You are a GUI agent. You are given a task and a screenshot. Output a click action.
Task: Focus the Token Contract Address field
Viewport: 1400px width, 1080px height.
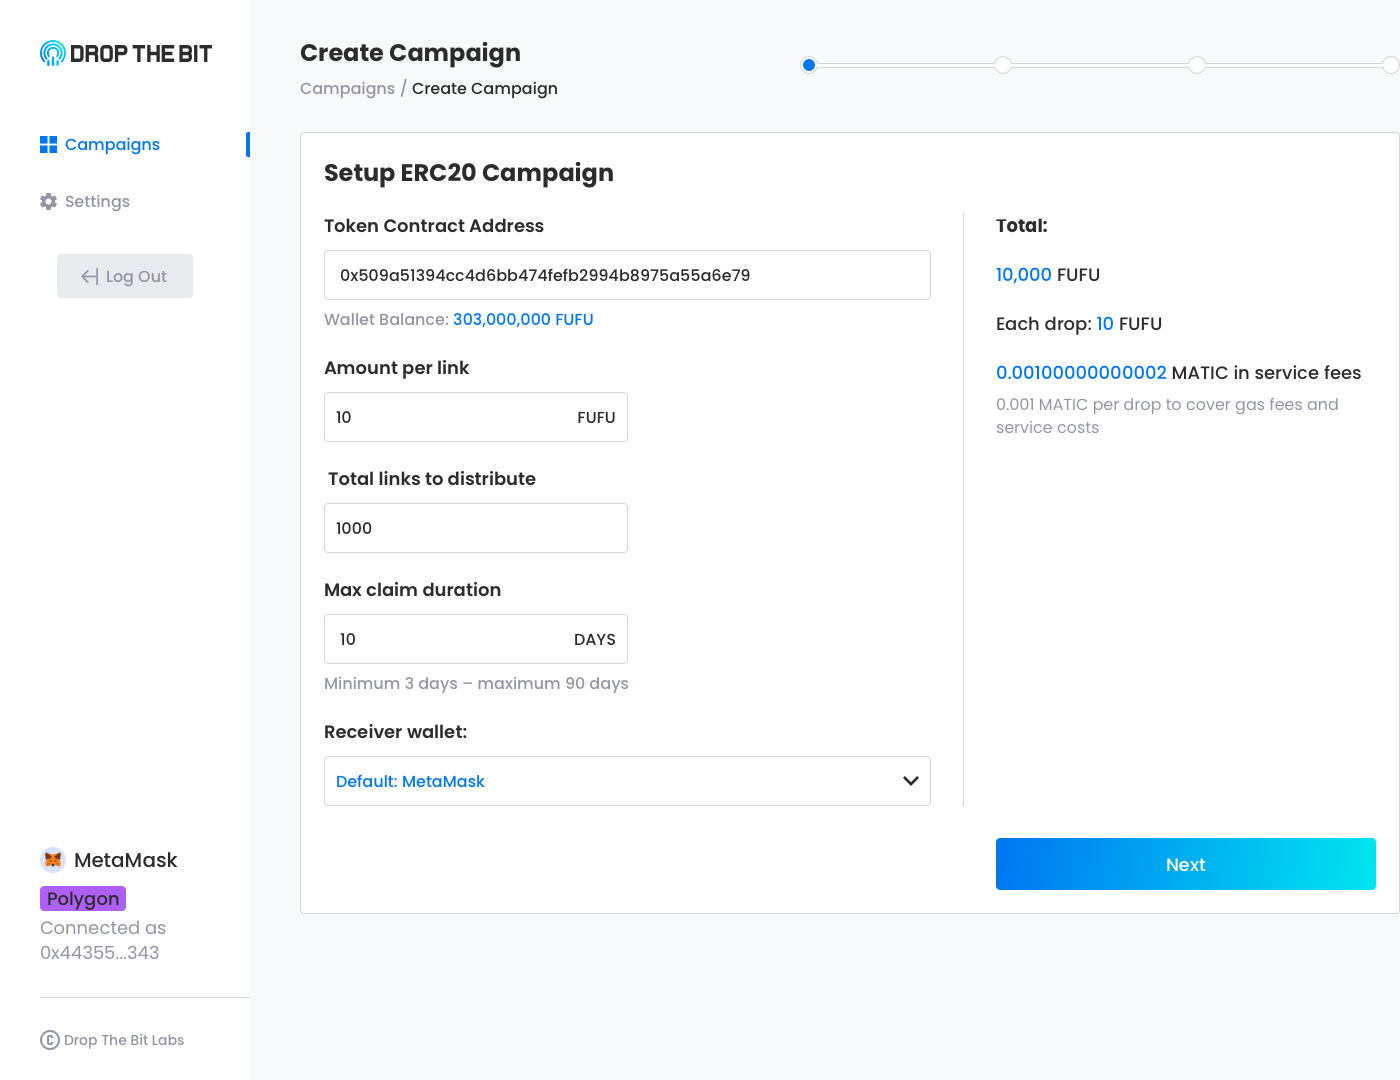[x=626, y=275]
